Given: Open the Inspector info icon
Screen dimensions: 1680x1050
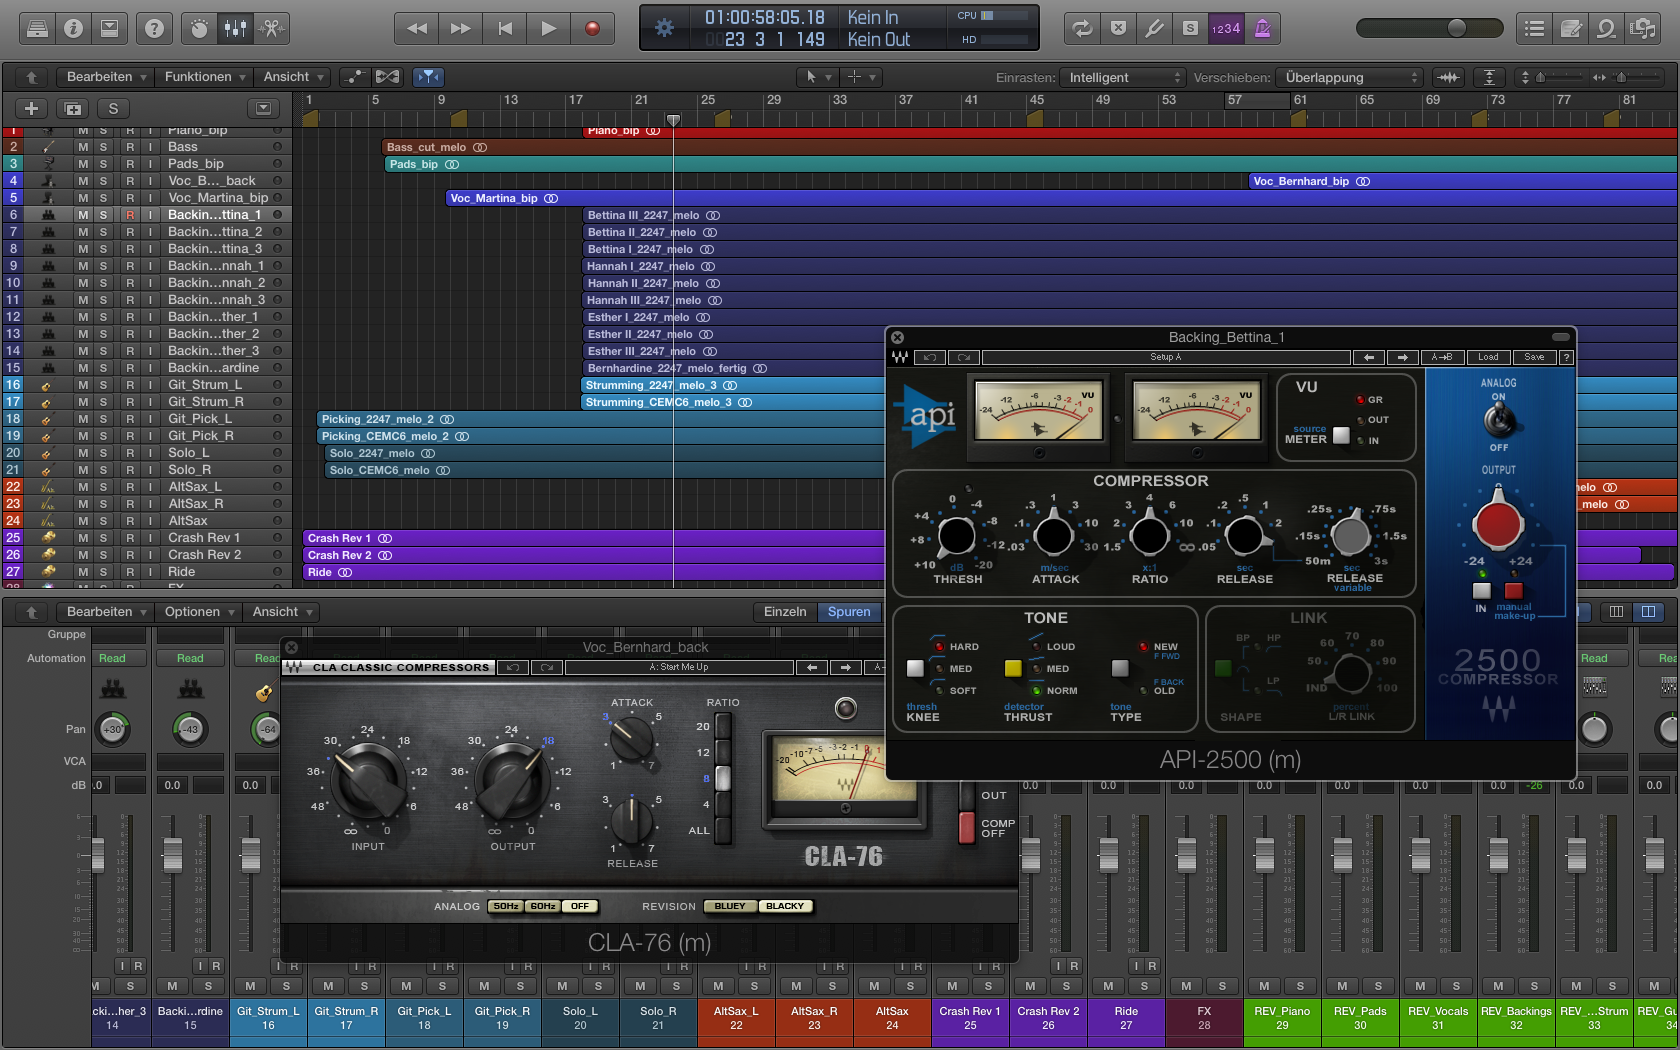Looking at the screenshot, I should [x=73, y=29].
